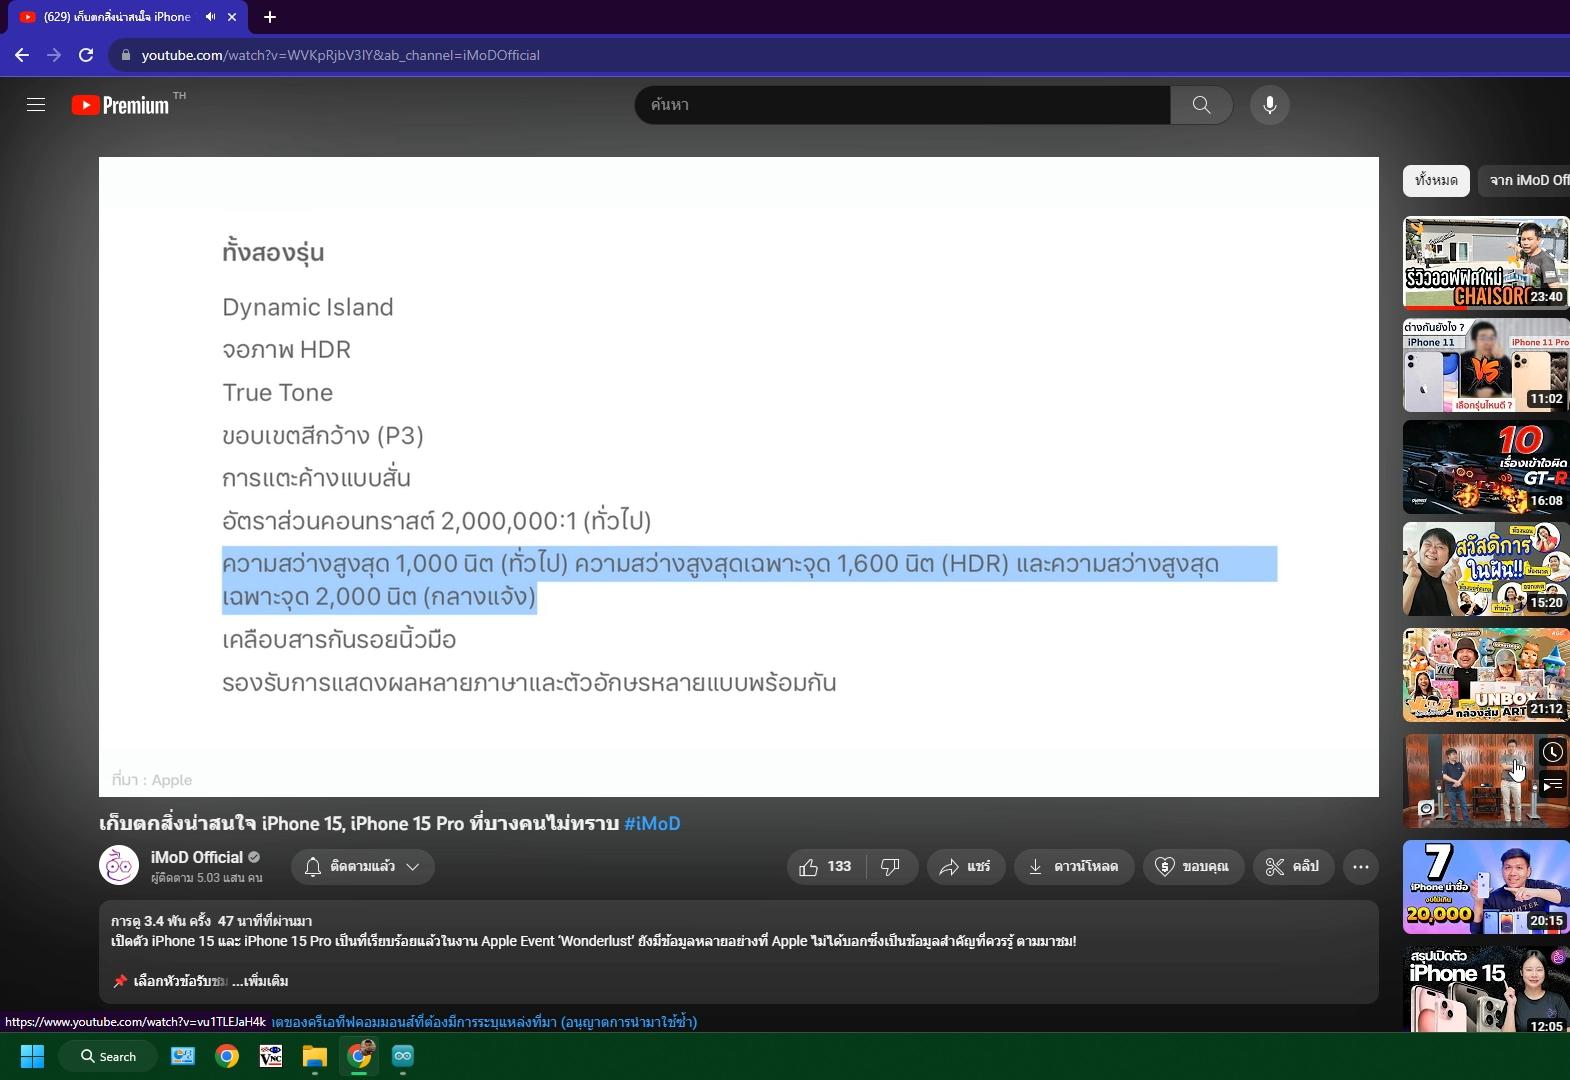The image size is (1570, 1080).
Task: Open CHAISORI office review video thumbnail
Action: click(x=1486, y=263)
